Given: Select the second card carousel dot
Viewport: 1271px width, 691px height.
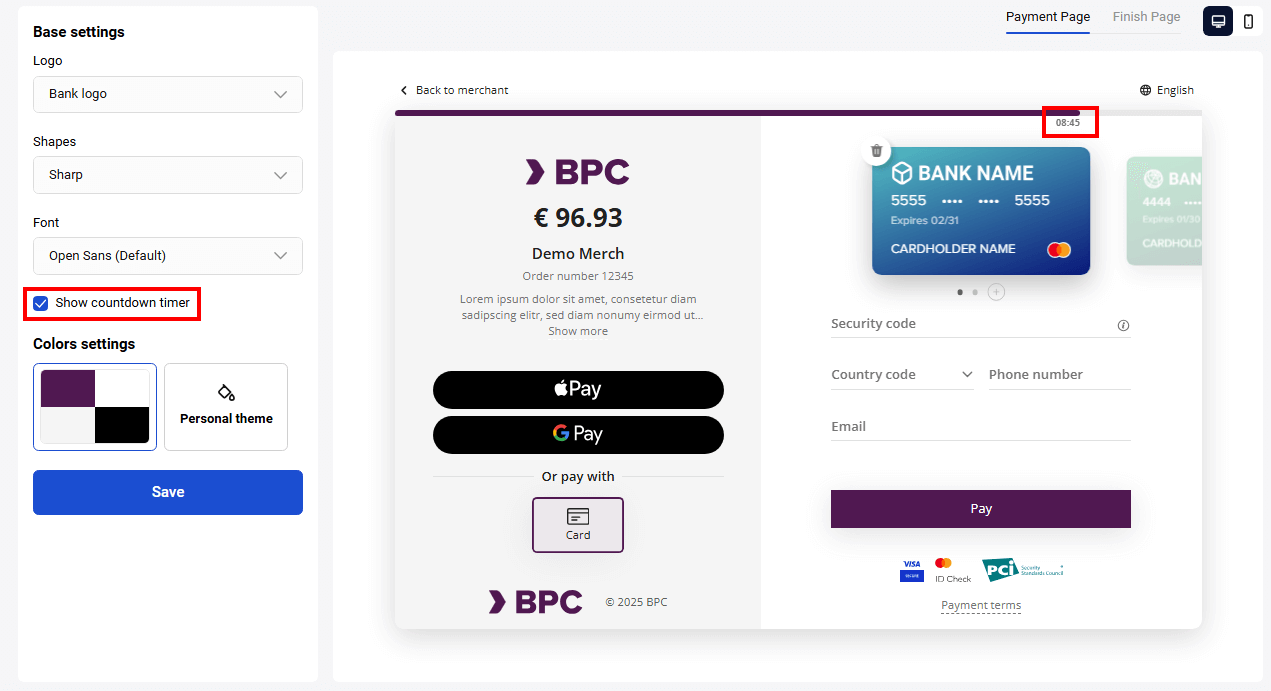Looking at the screenshot, I should [x=975, y=292].
